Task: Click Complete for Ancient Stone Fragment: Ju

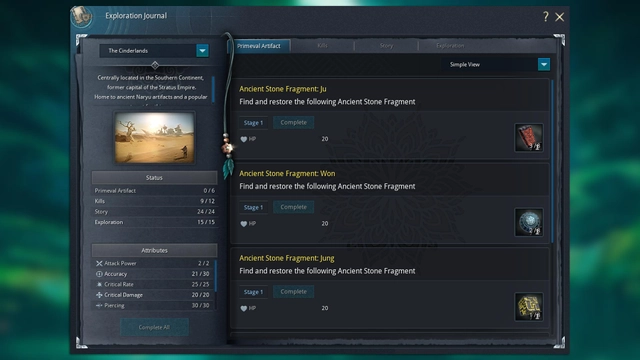Action: point(293,122)
